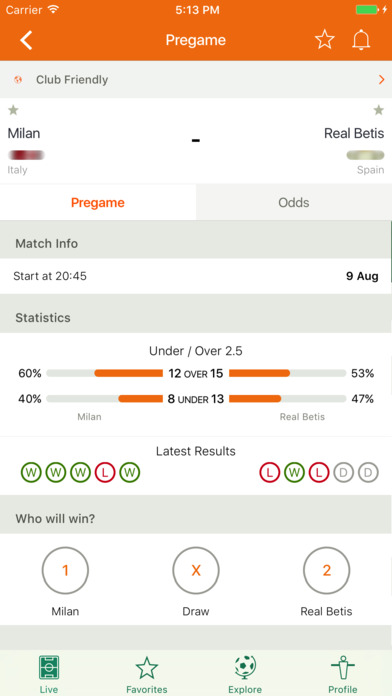Toggle favorite star above Real Betis

(378, 110)
